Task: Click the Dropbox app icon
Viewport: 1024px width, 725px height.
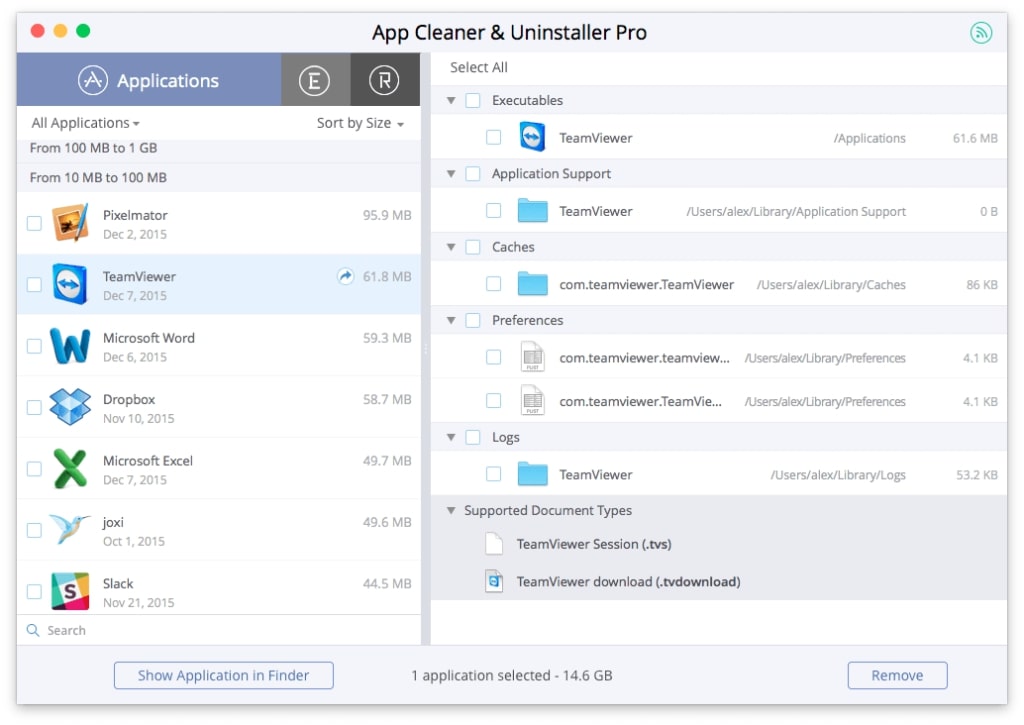Action: (x=71, y=407)
